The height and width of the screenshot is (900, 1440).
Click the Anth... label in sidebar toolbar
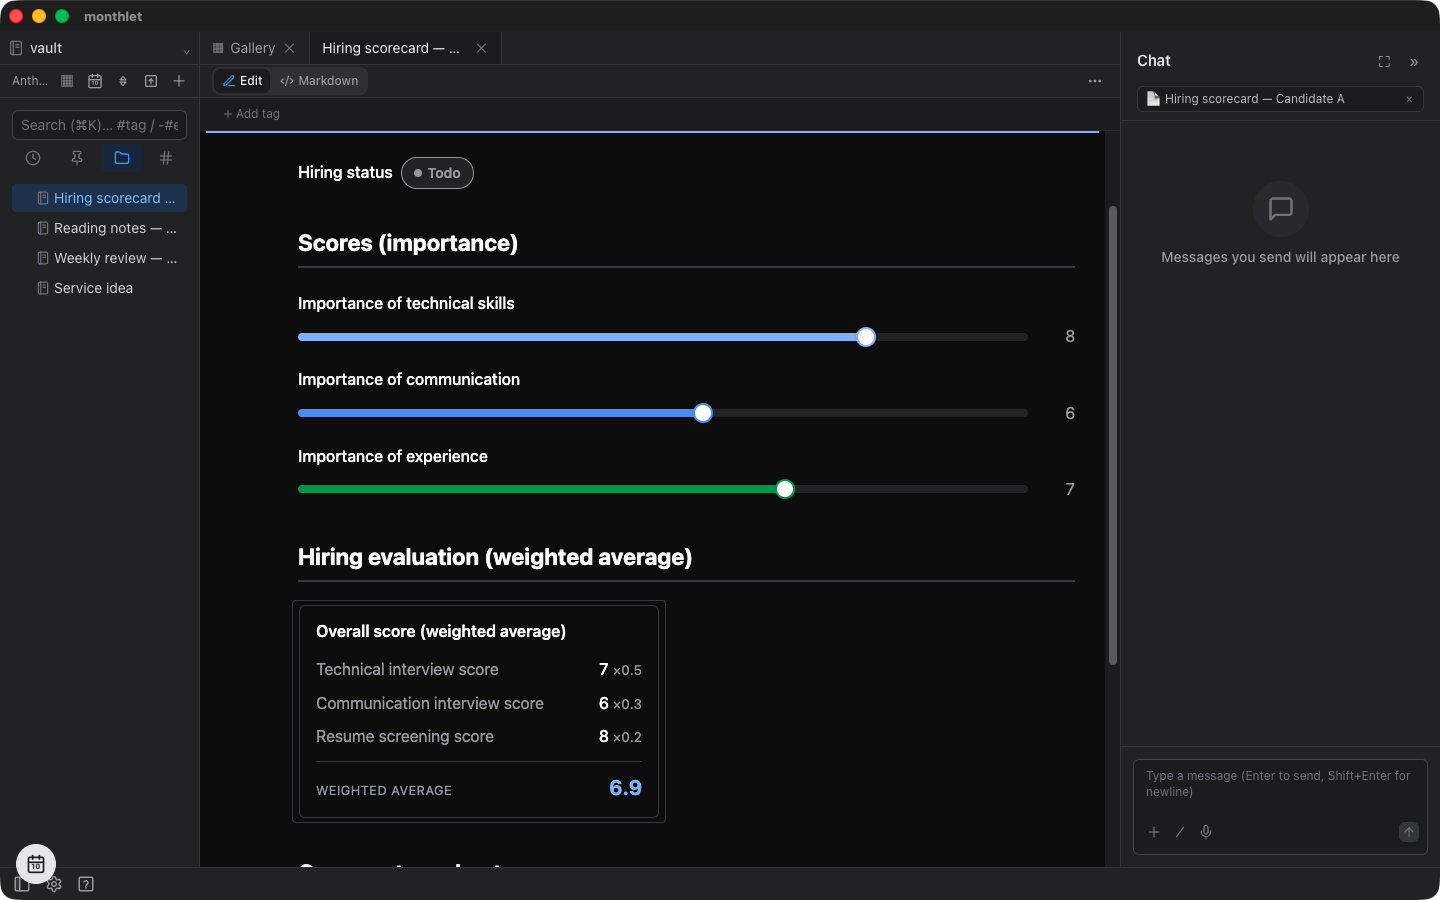[x=30, y=81]
